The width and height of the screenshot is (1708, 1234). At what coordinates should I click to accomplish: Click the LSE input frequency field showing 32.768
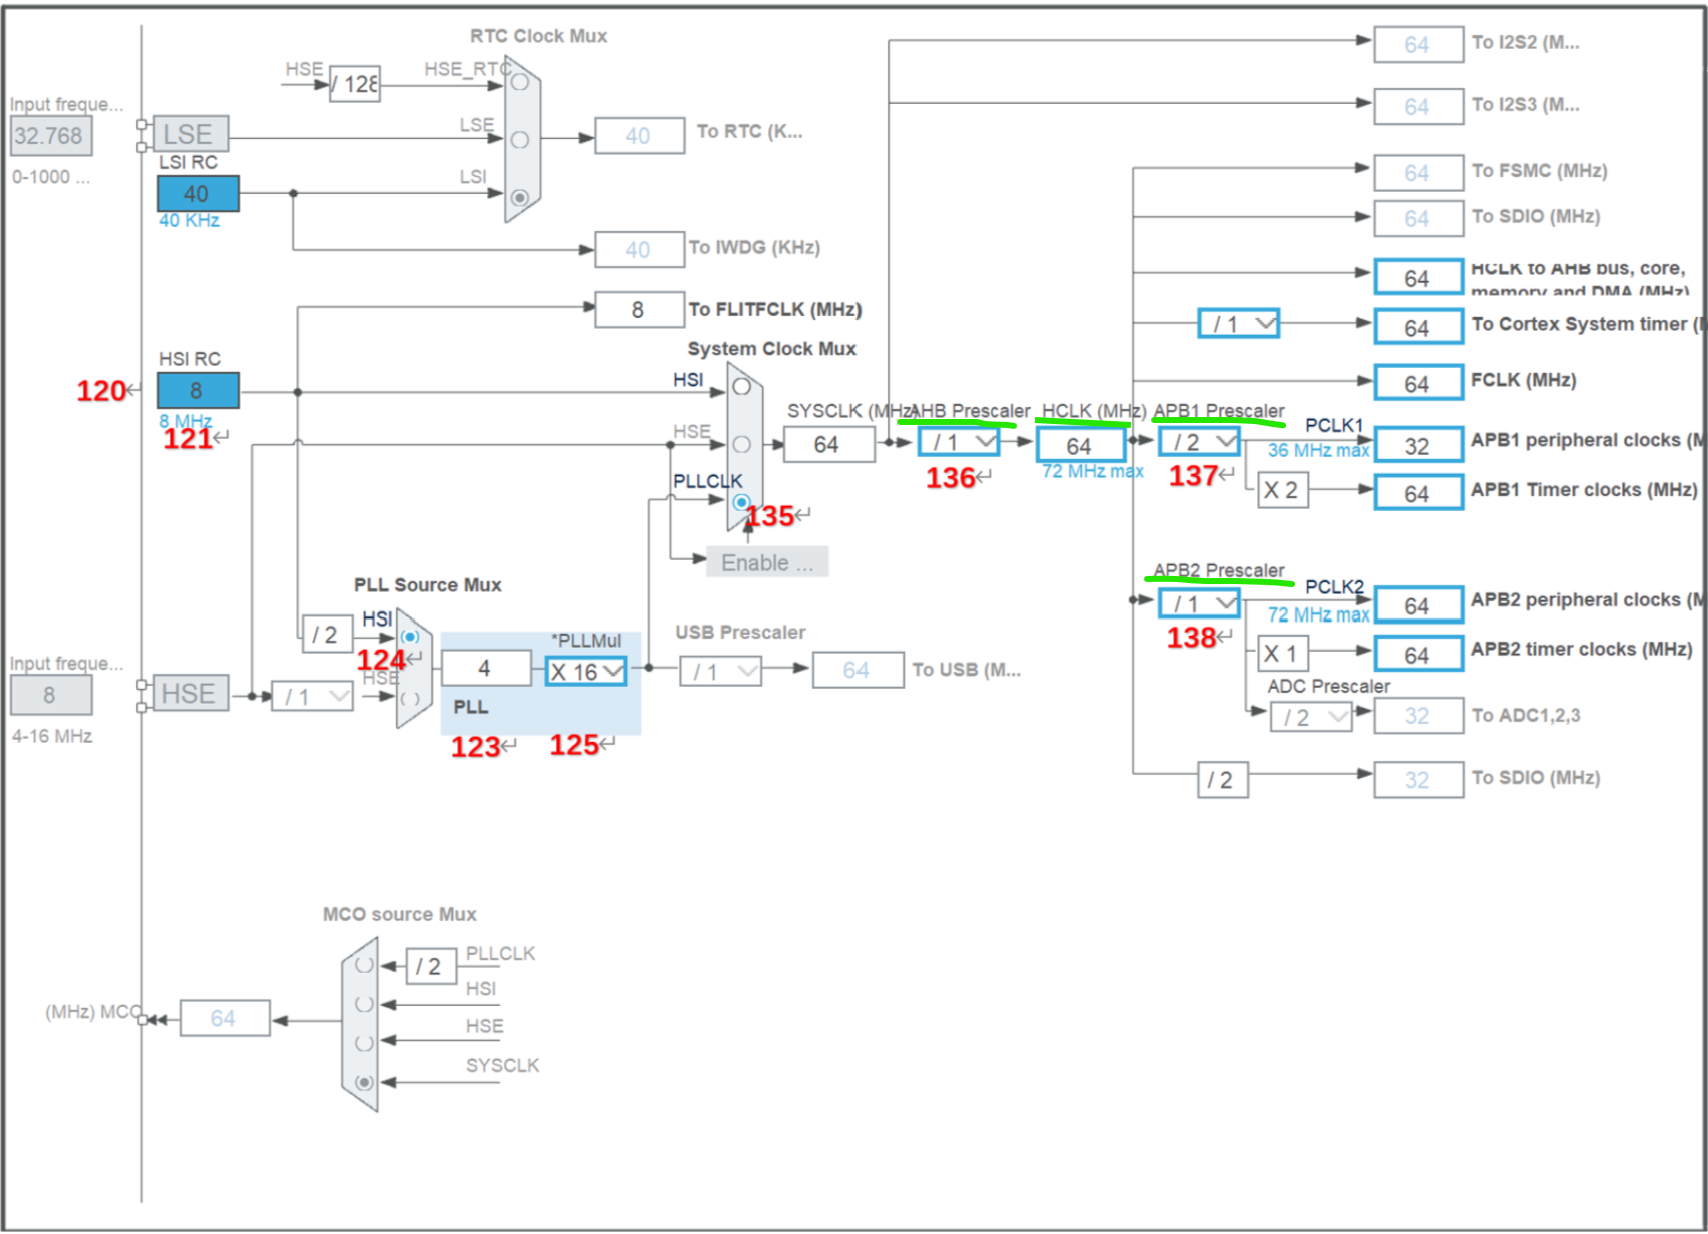pyautogui.click(x=50, y=135)
